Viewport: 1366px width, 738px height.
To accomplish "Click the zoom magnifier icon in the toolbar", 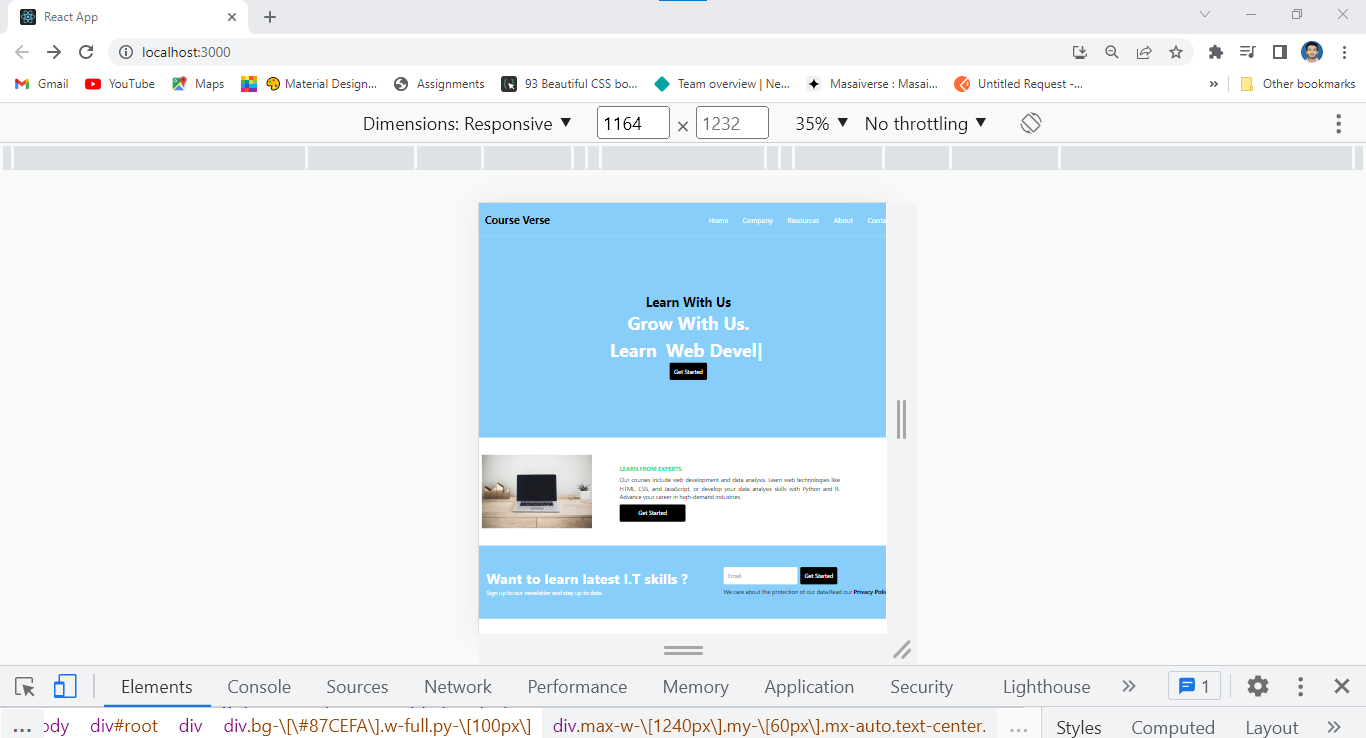I will pyautogui.click(x=1112, y=51).
